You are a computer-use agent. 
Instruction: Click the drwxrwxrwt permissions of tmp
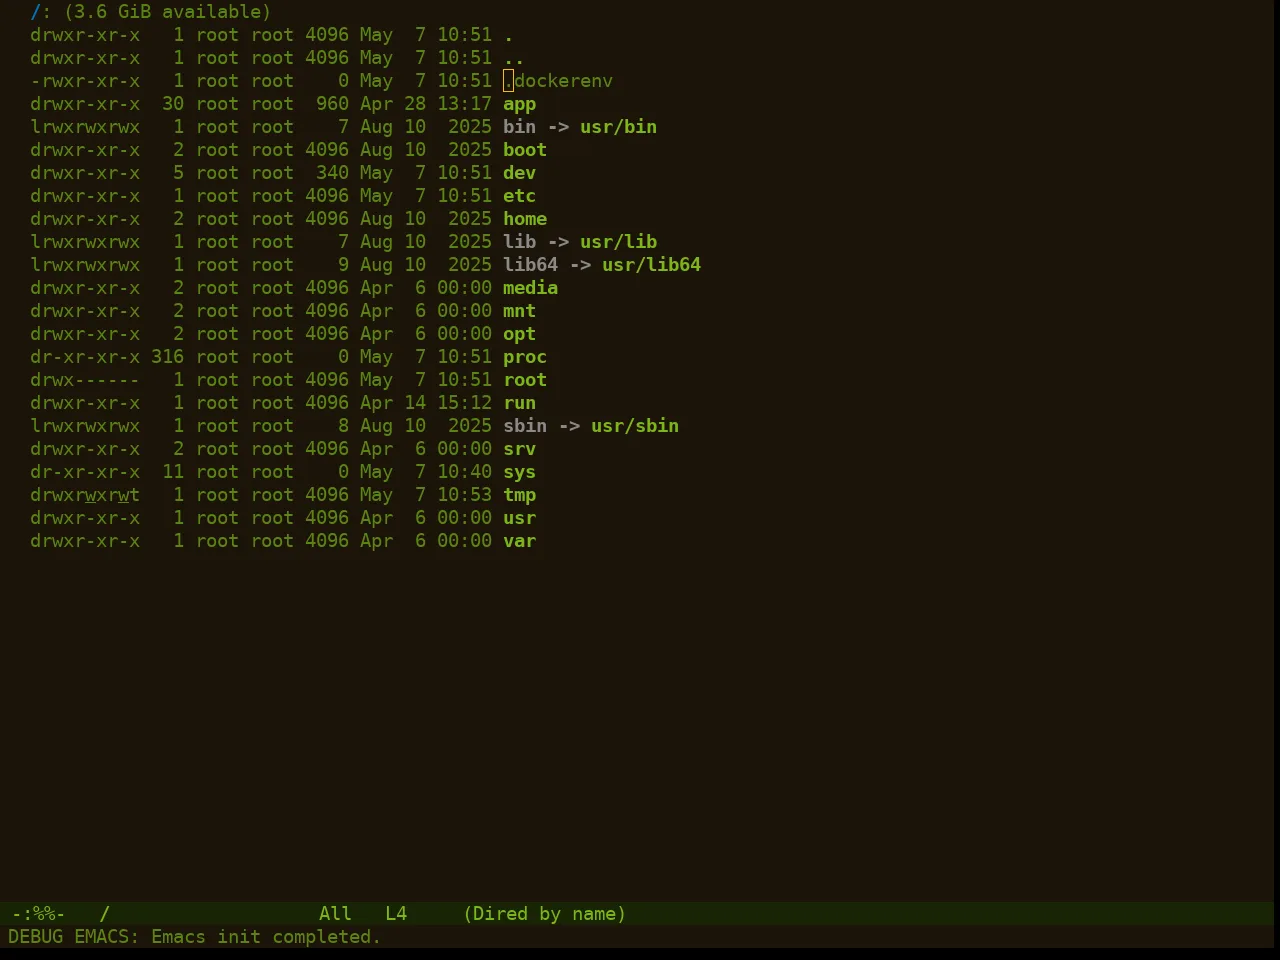click(85, 495)
